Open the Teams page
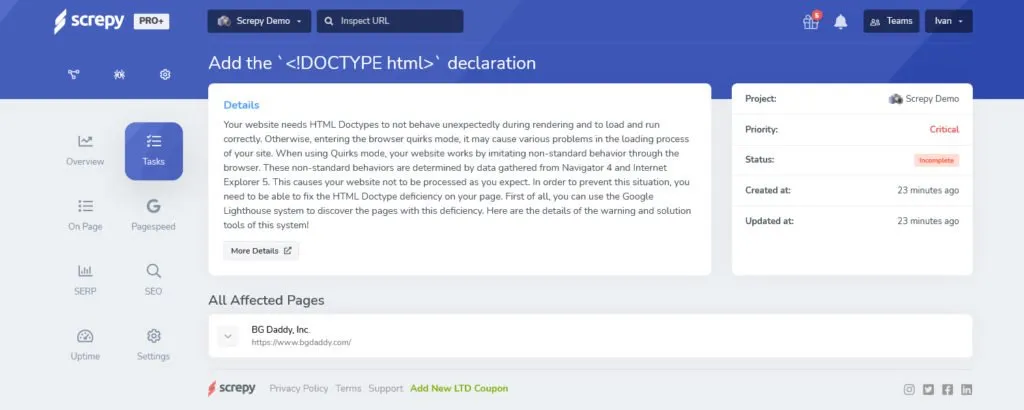This screenshot has height=410, width=1024. 891,21
